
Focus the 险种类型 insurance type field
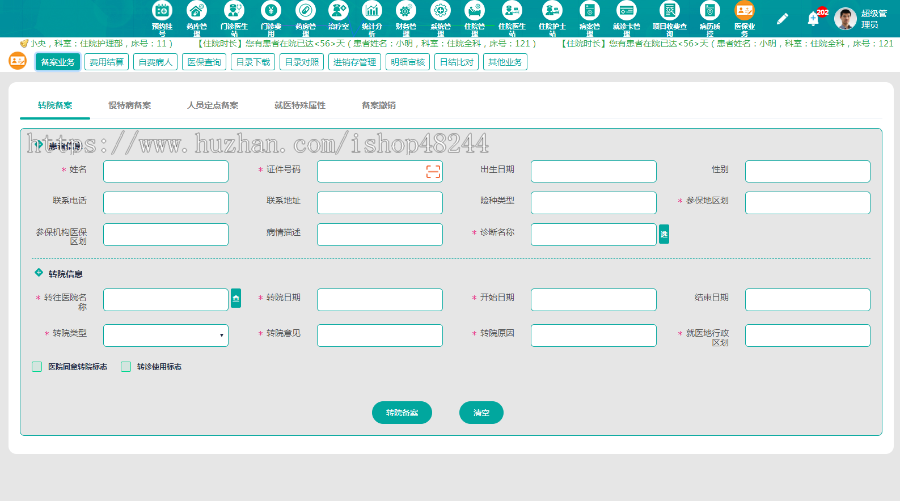pos(593,203)
